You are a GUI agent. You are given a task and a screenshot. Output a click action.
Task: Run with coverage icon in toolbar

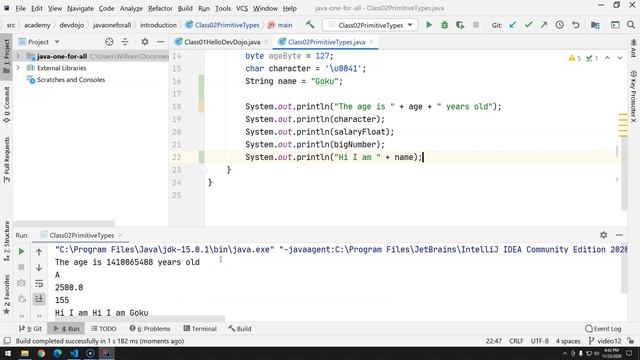[460, 25]
